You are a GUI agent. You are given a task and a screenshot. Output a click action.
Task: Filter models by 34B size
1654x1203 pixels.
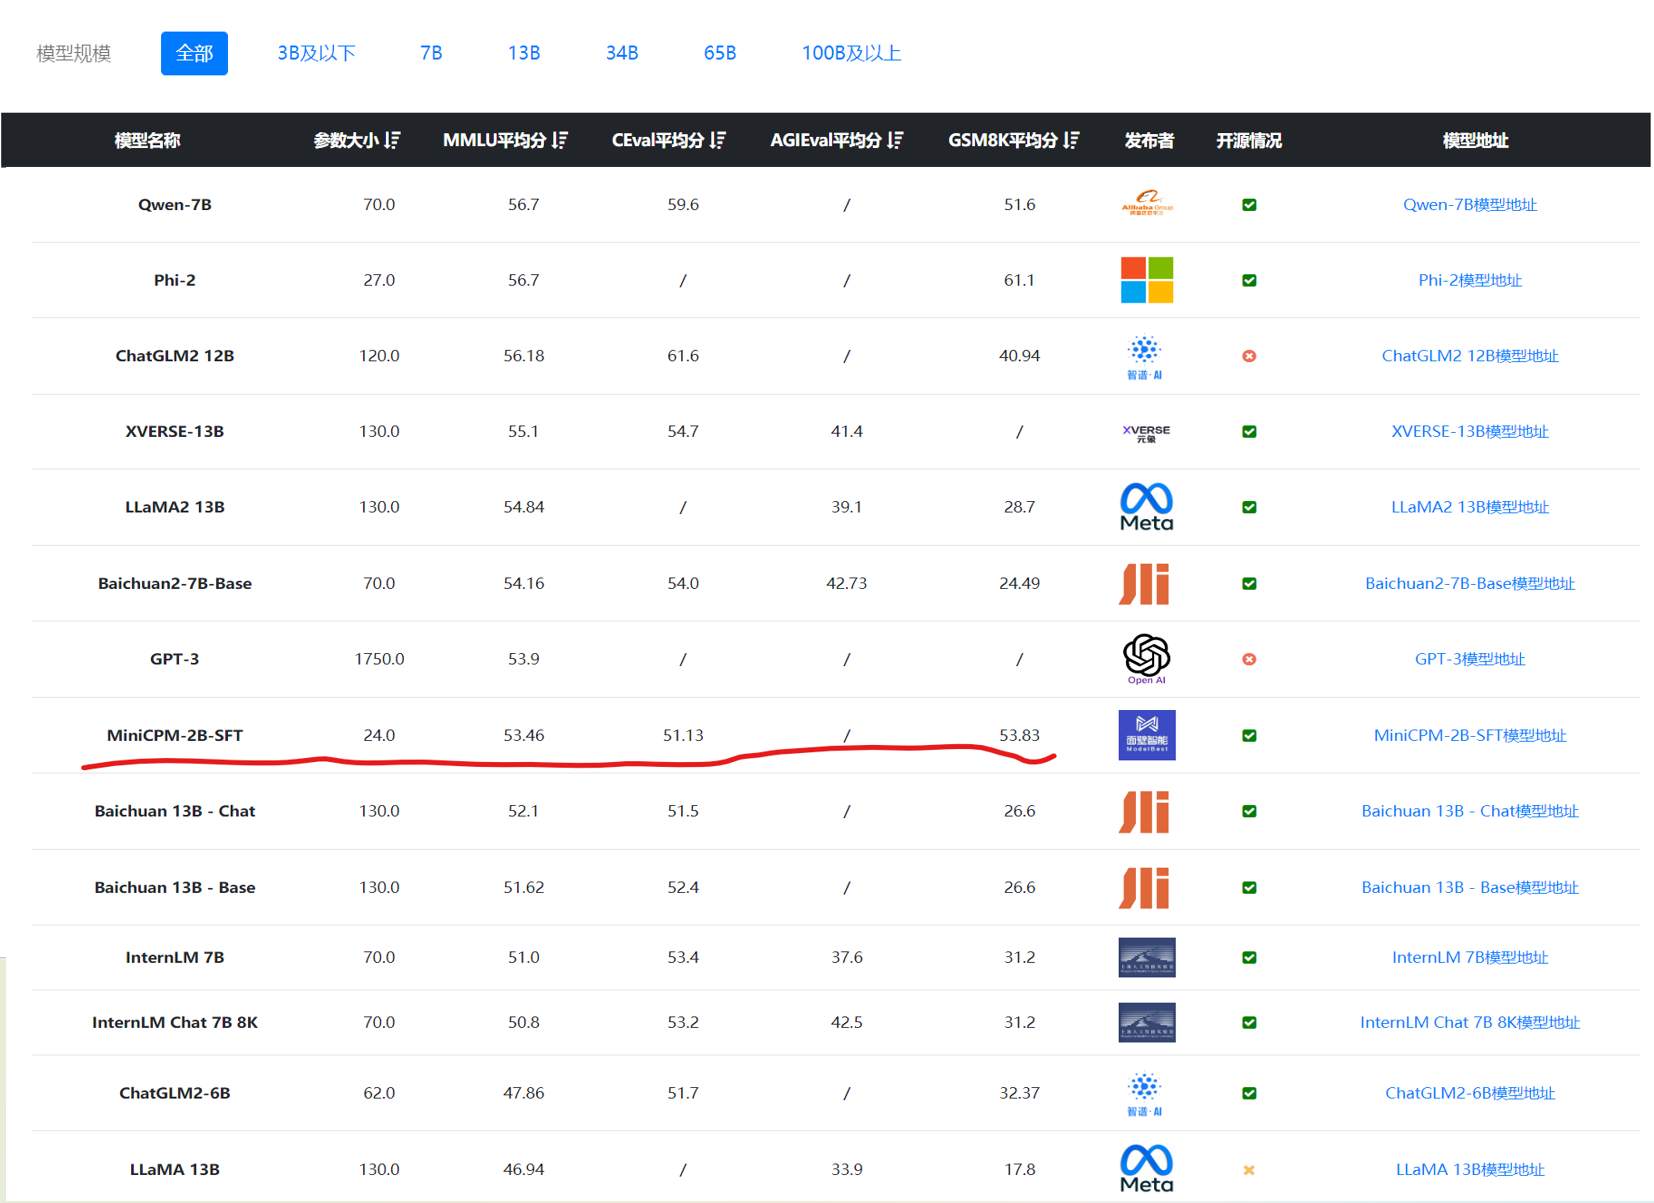[x=622, y=53]
